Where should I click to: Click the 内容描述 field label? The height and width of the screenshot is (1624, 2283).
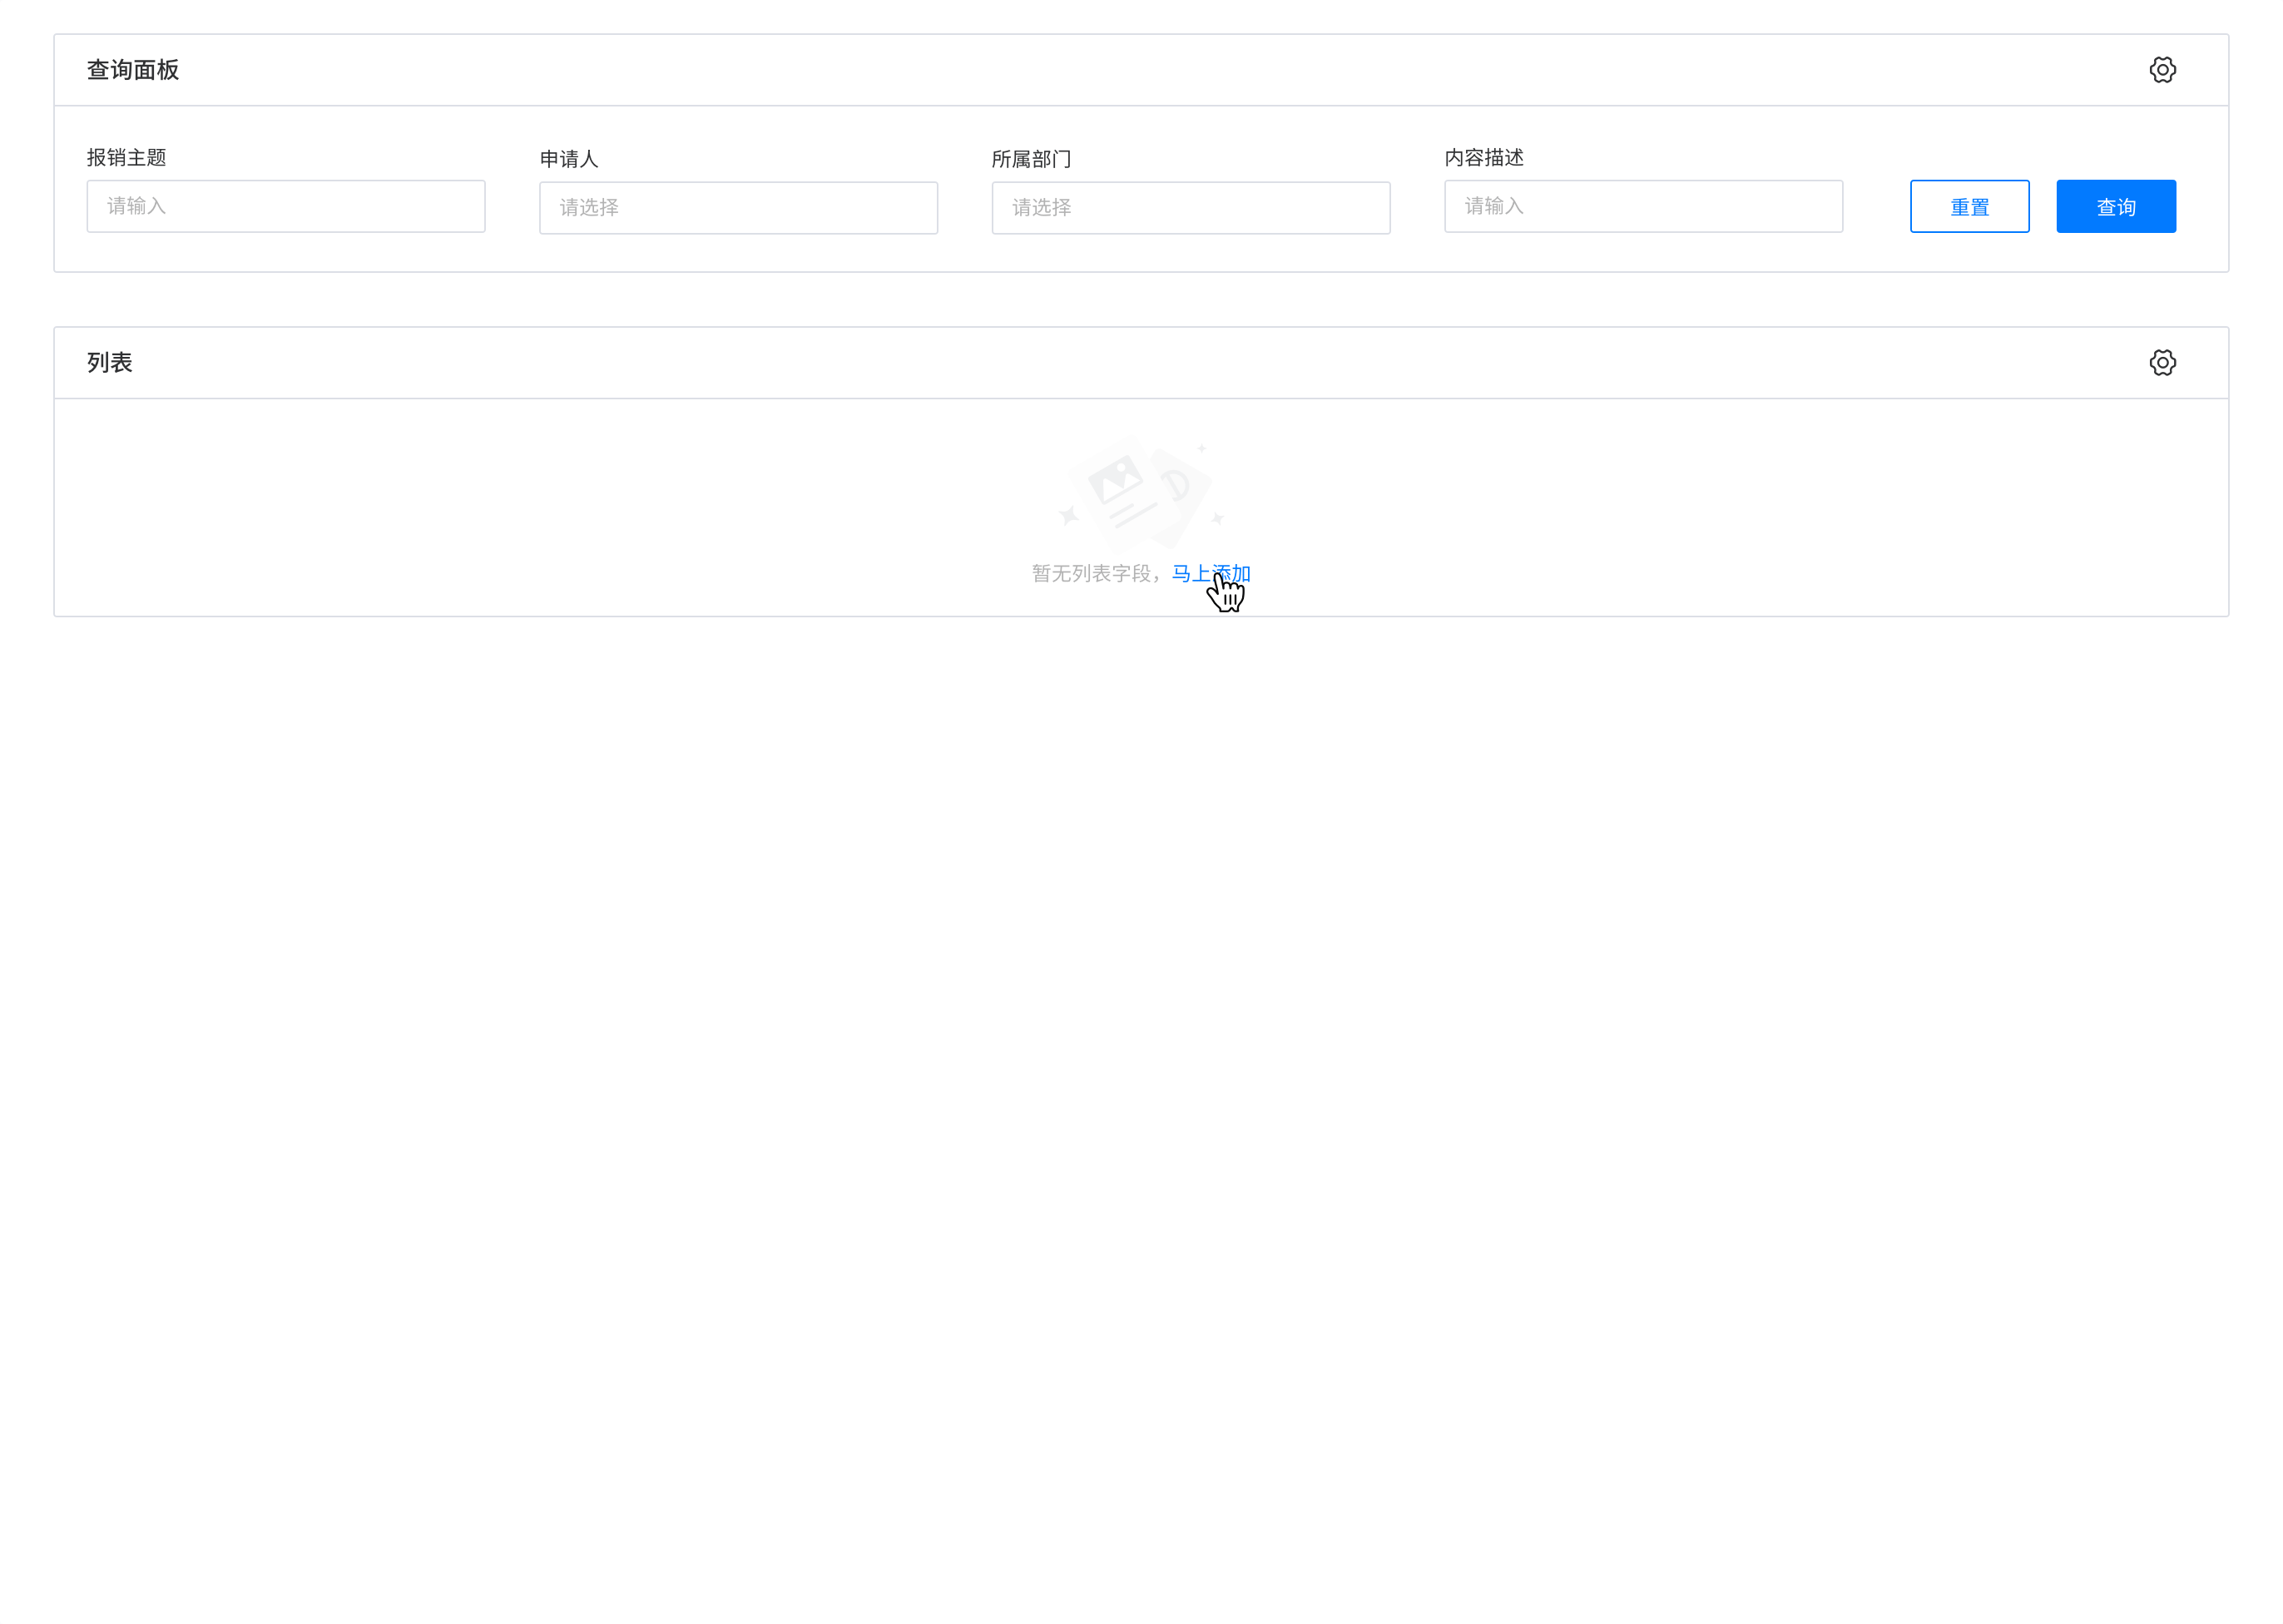pos(1483,158)
